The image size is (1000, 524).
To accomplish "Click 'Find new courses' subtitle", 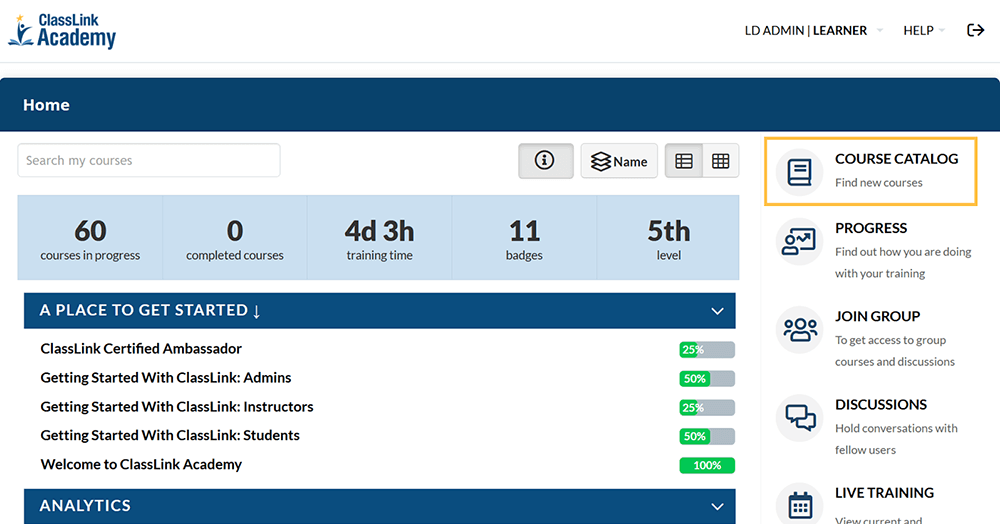I will pyautogui.click(x=878, y=183).
